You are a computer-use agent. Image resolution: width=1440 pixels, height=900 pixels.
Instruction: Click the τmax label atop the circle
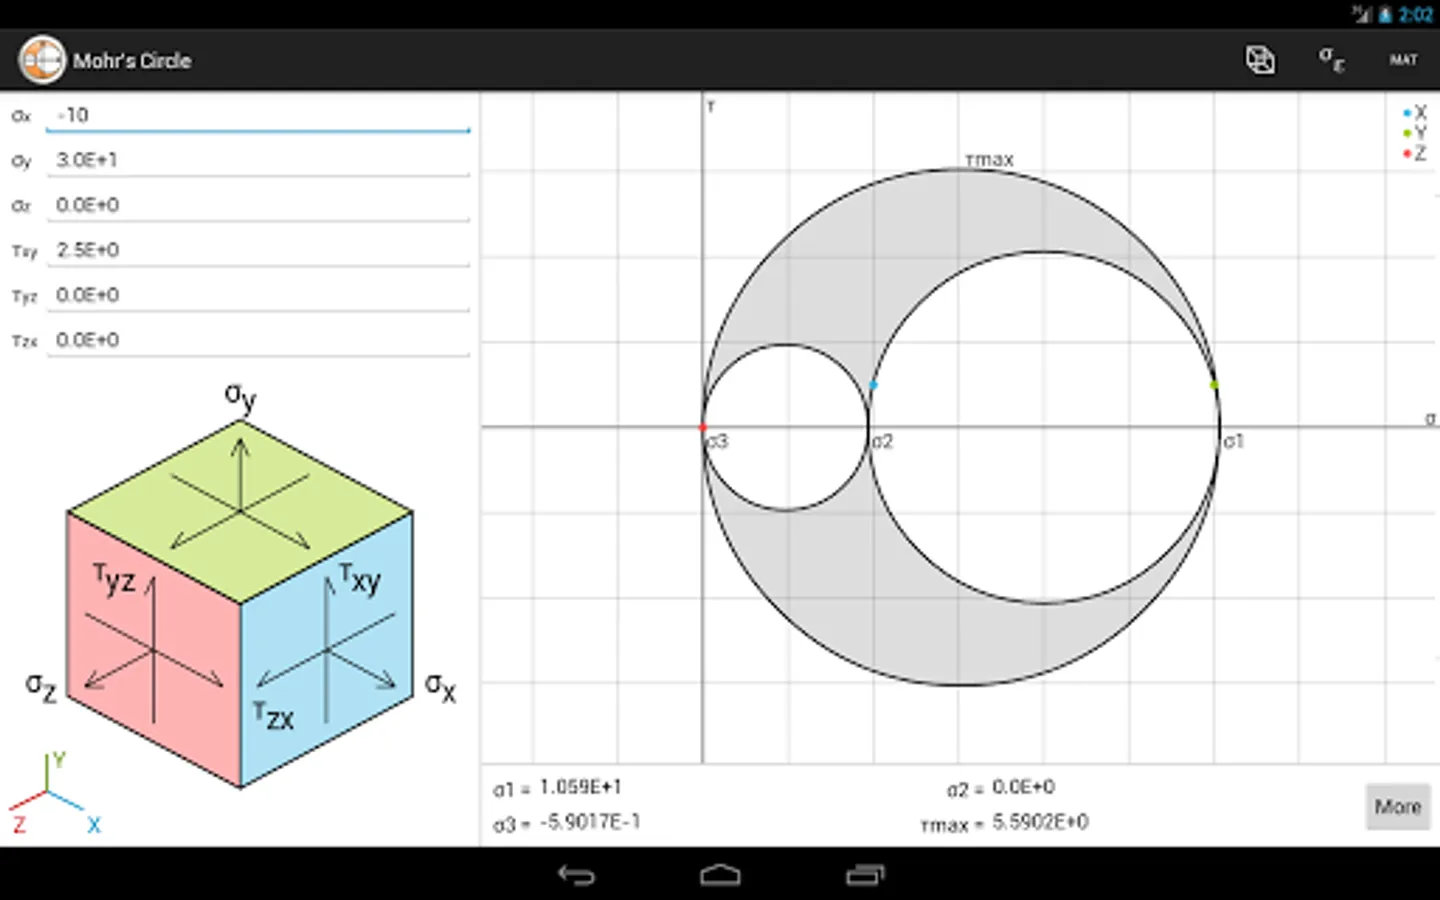pos(989,160)
